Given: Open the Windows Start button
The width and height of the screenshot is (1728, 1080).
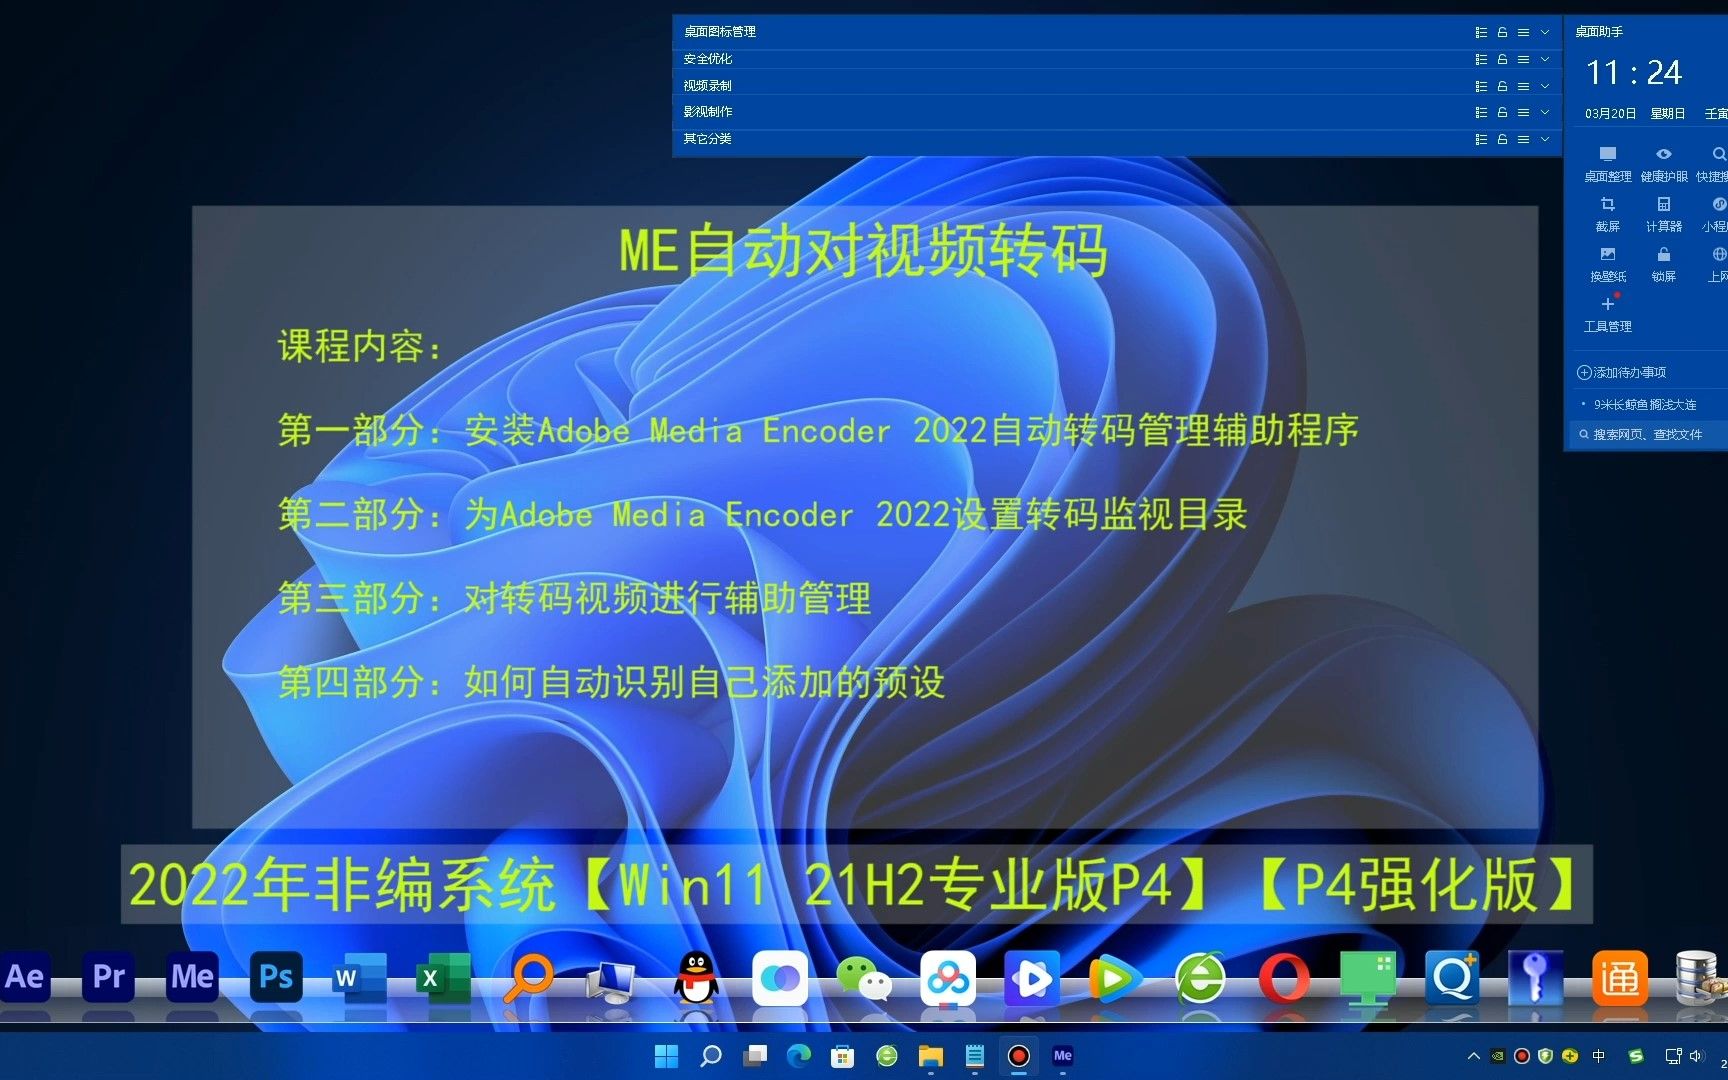Looking at the screenshot, I should [666, 1056].
